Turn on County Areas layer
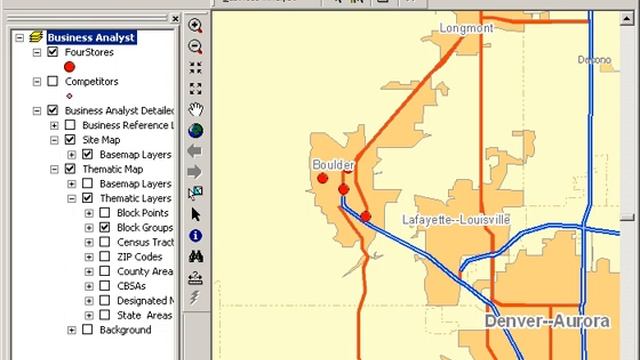This screenshot has height=360, width=640. click(105, 271)
